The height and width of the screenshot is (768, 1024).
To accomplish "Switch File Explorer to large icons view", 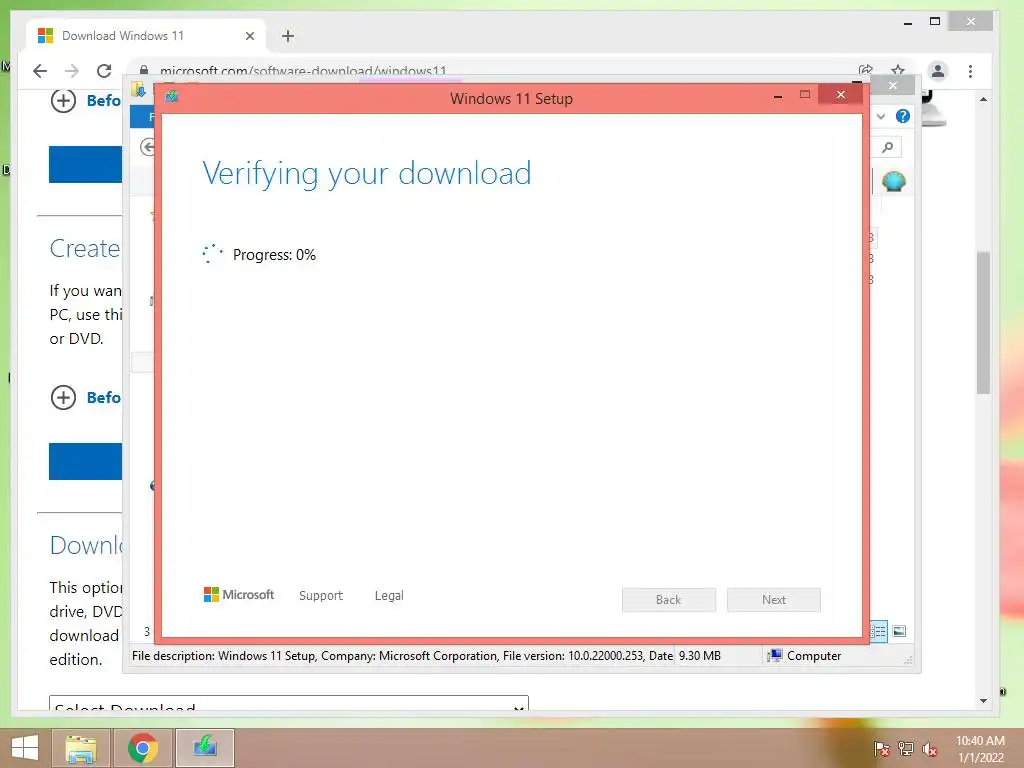I will [899, 631].
